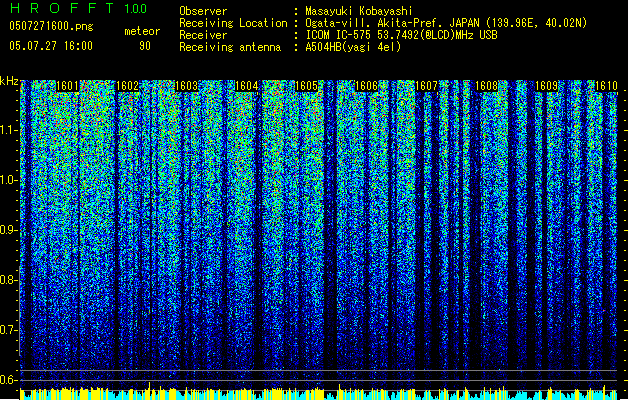Screen dimensions: 629x400
Task: Click the observer name Masayuki Kobayashi
Action: click(x=359, y=11)
